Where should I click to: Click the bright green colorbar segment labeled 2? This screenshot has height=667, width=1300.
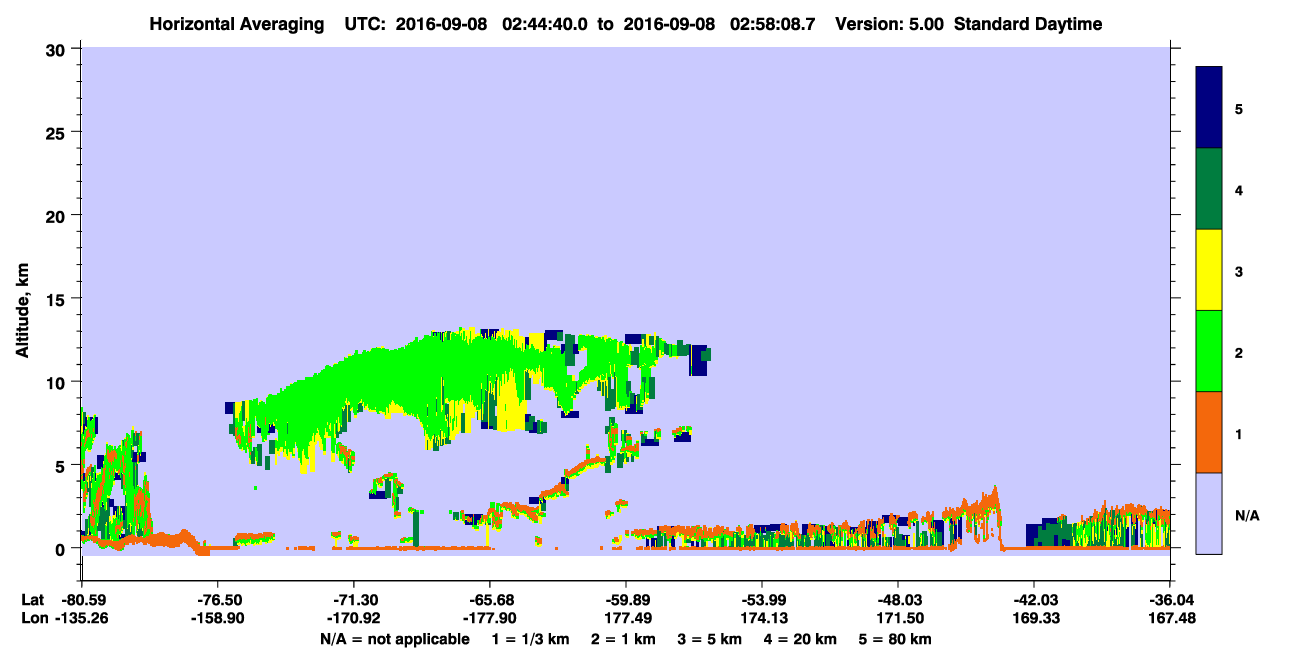point(1209,351)
